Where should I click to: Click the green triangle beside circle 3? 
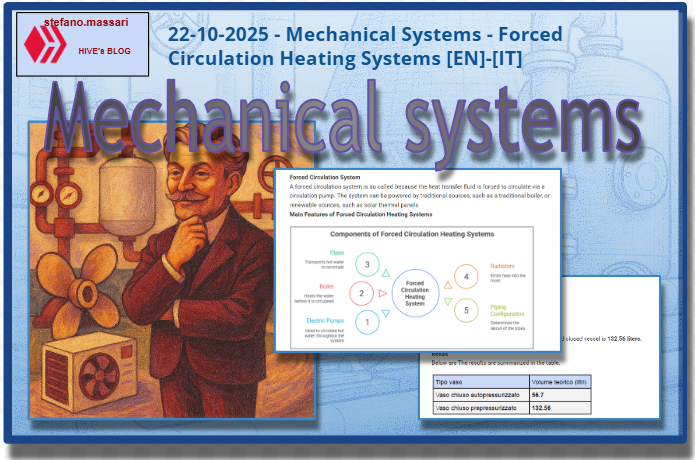pos(386,273)
